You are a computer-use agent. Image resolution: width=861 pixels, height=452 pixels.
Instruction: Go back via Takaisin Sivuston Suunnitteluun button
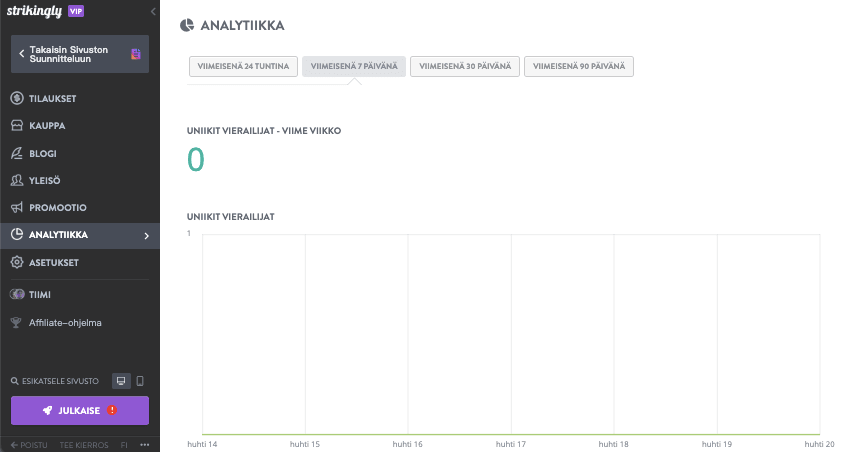tap(80, 54)
